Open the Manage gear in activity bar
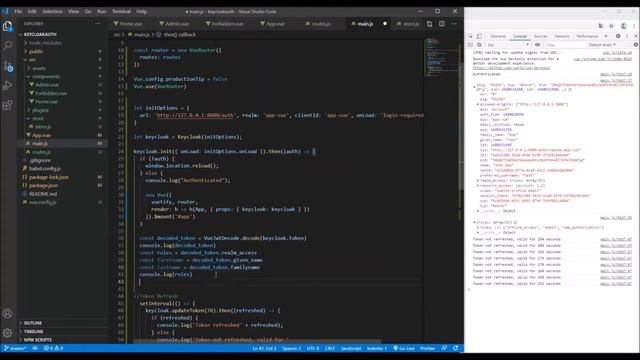Viewport: 640px width, 360px height. [7, 333]
